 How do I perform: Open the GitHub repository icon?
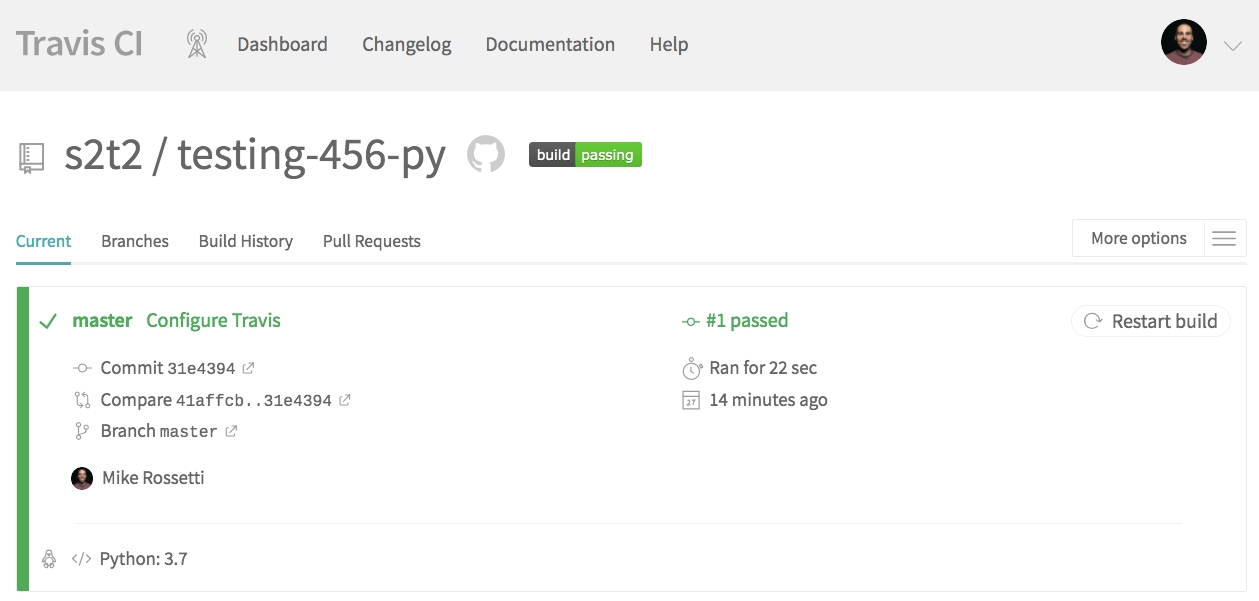(486, 154)
